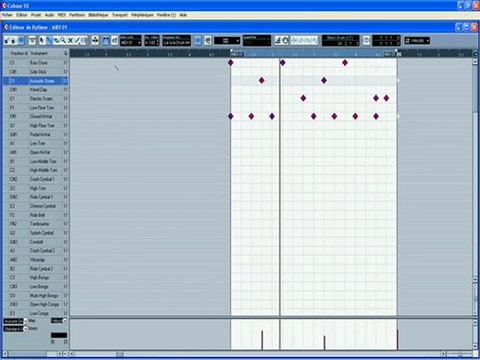Toggle the blue Snap button
The image size is (480, 360).
pos(198,41)
